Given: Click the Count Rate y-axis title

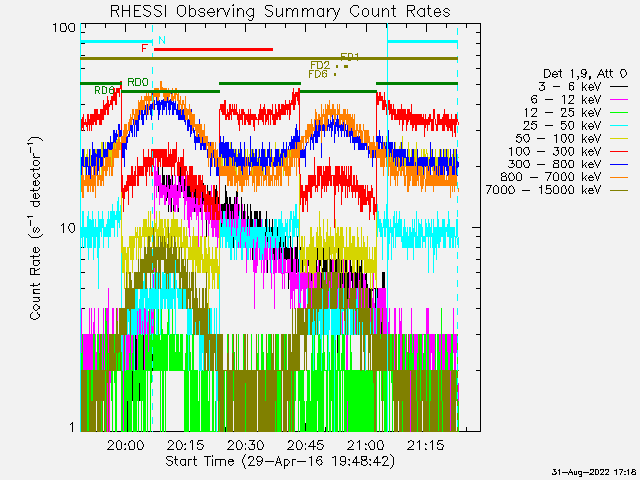Looking at the screenshot, I should coord(36,228).
